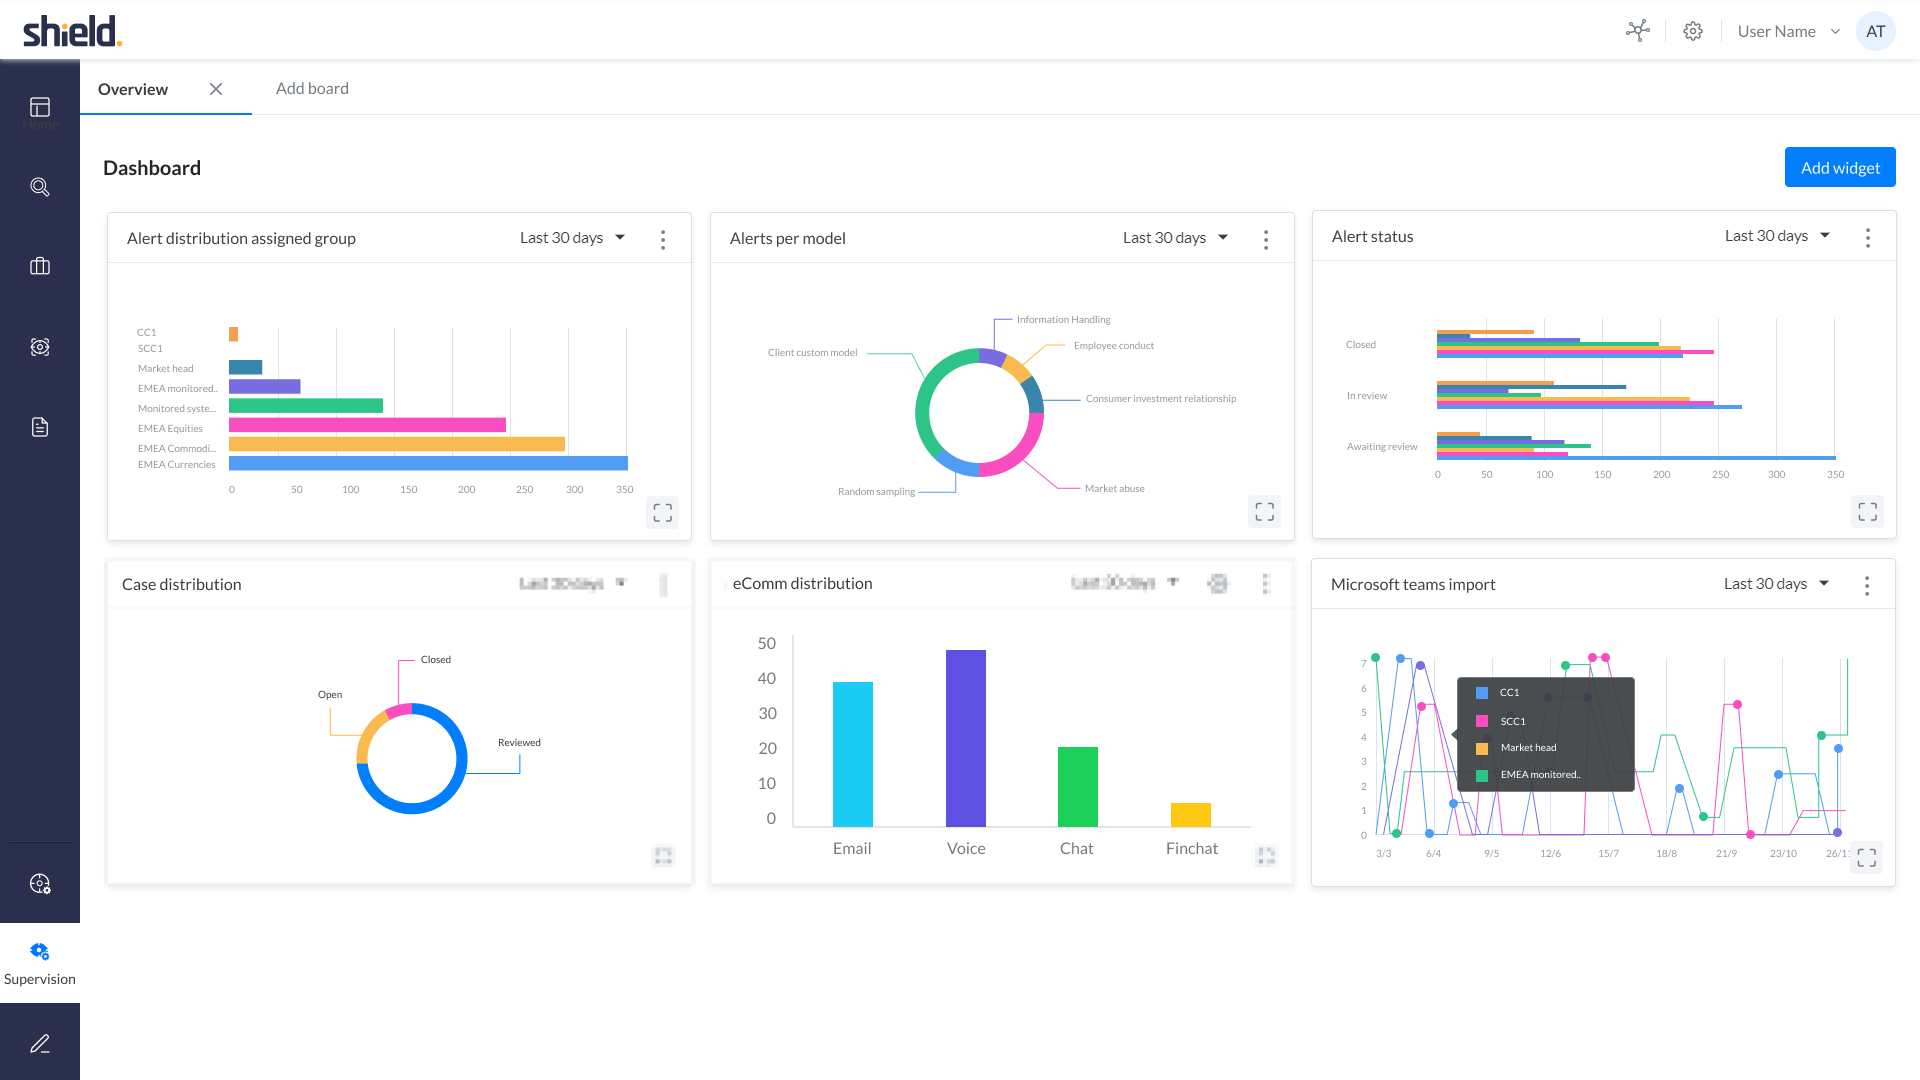Open Microsoft teams import options menu
1920x1080 pixels.
coord(1867,586)
